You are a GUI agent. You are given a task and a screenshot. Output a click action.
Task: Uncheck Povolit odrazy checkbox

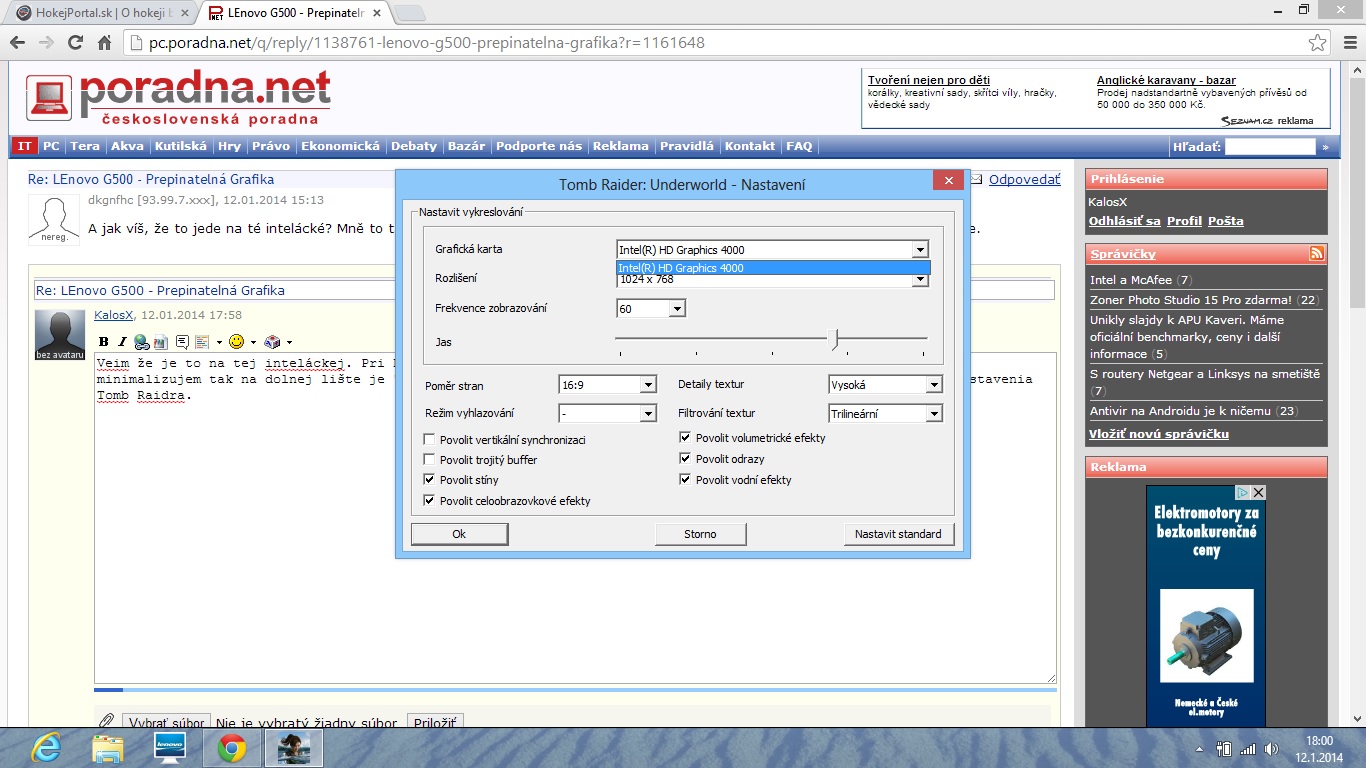[686, 459]
